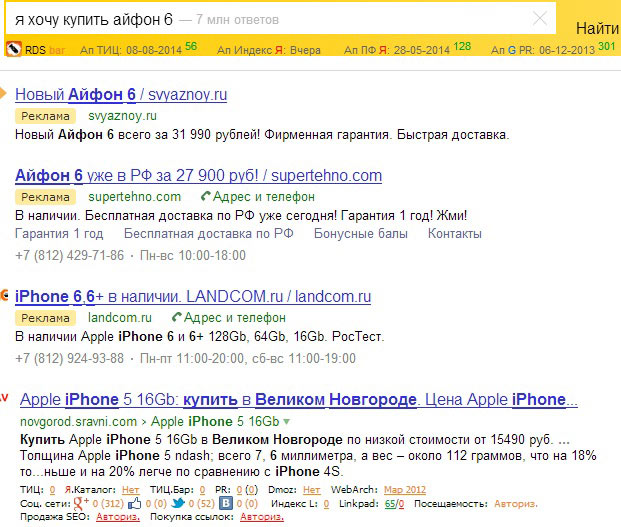Click the Twitter bird icon
Image resolution: width=621 pixels, height=527 pixels.
pos(178,503)
